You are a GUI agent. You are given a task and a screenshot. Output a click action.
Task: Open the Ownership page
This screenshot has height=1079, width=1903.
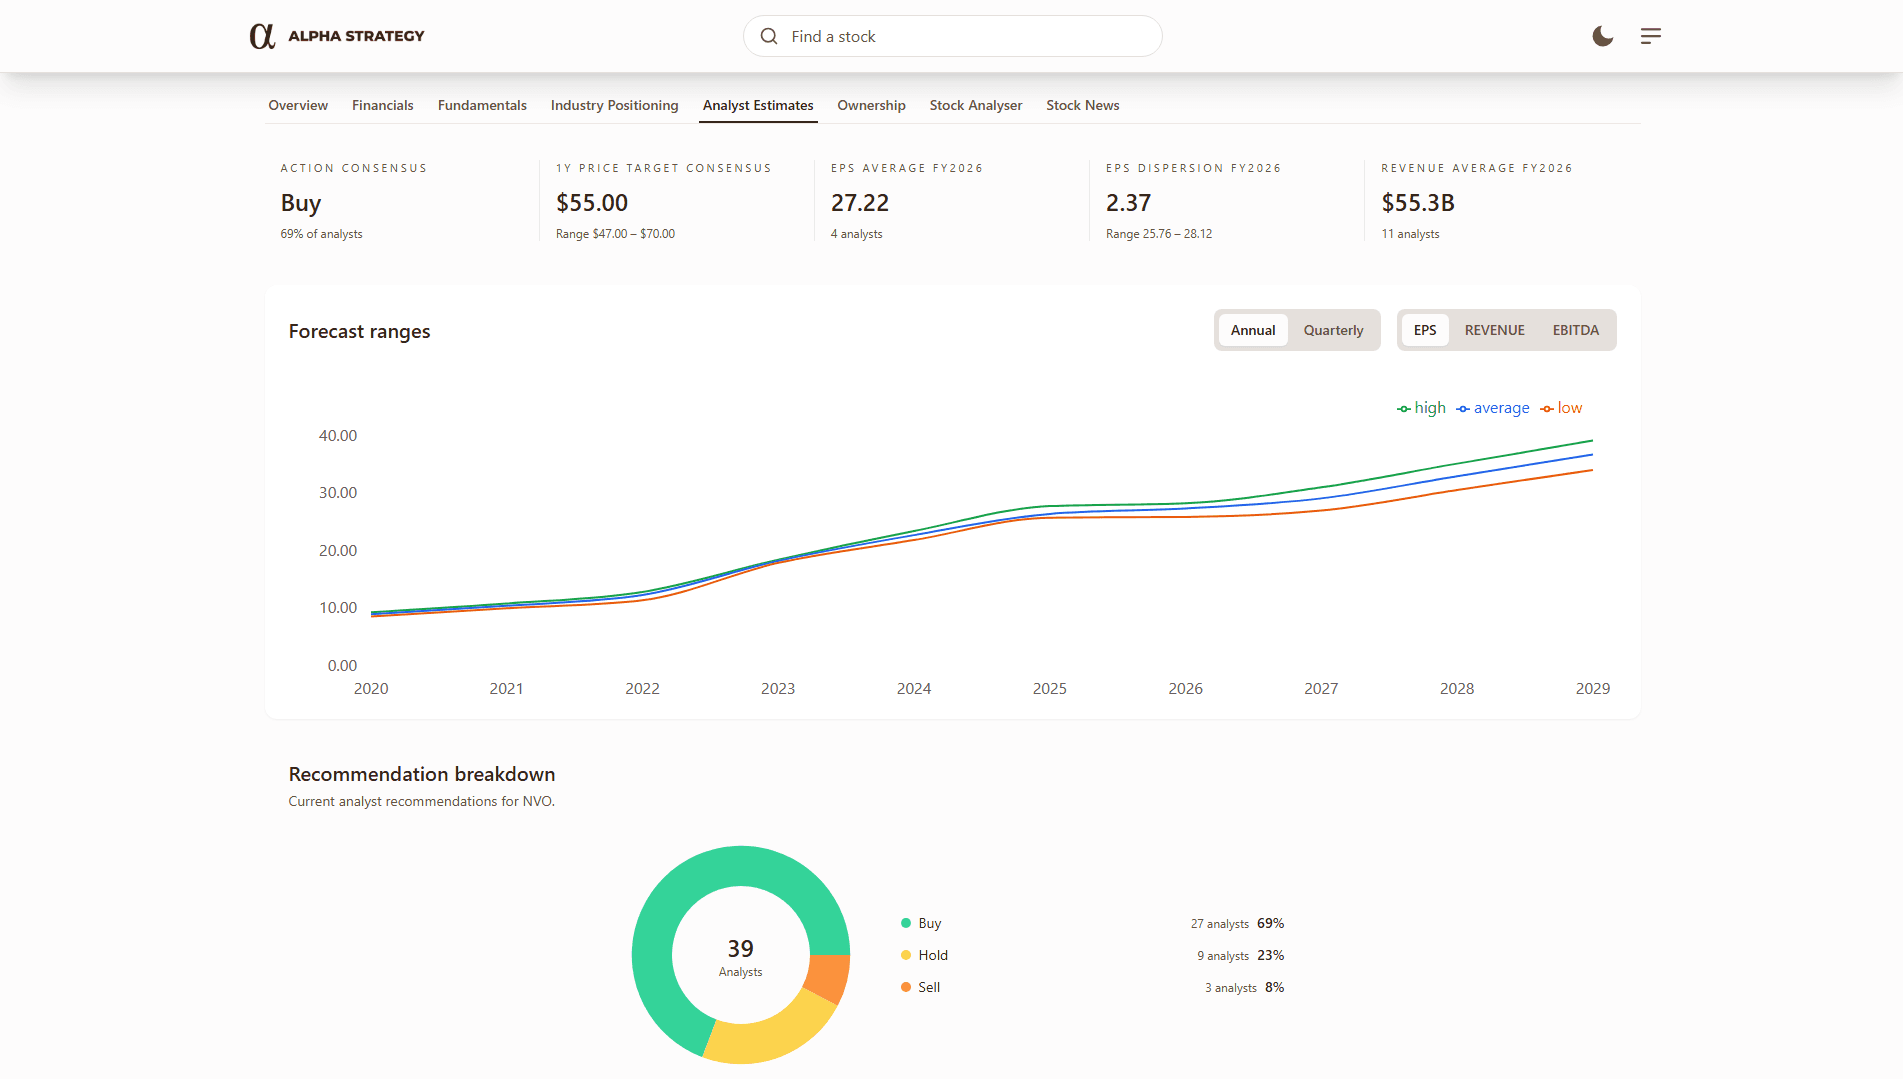tap(870, 105)
